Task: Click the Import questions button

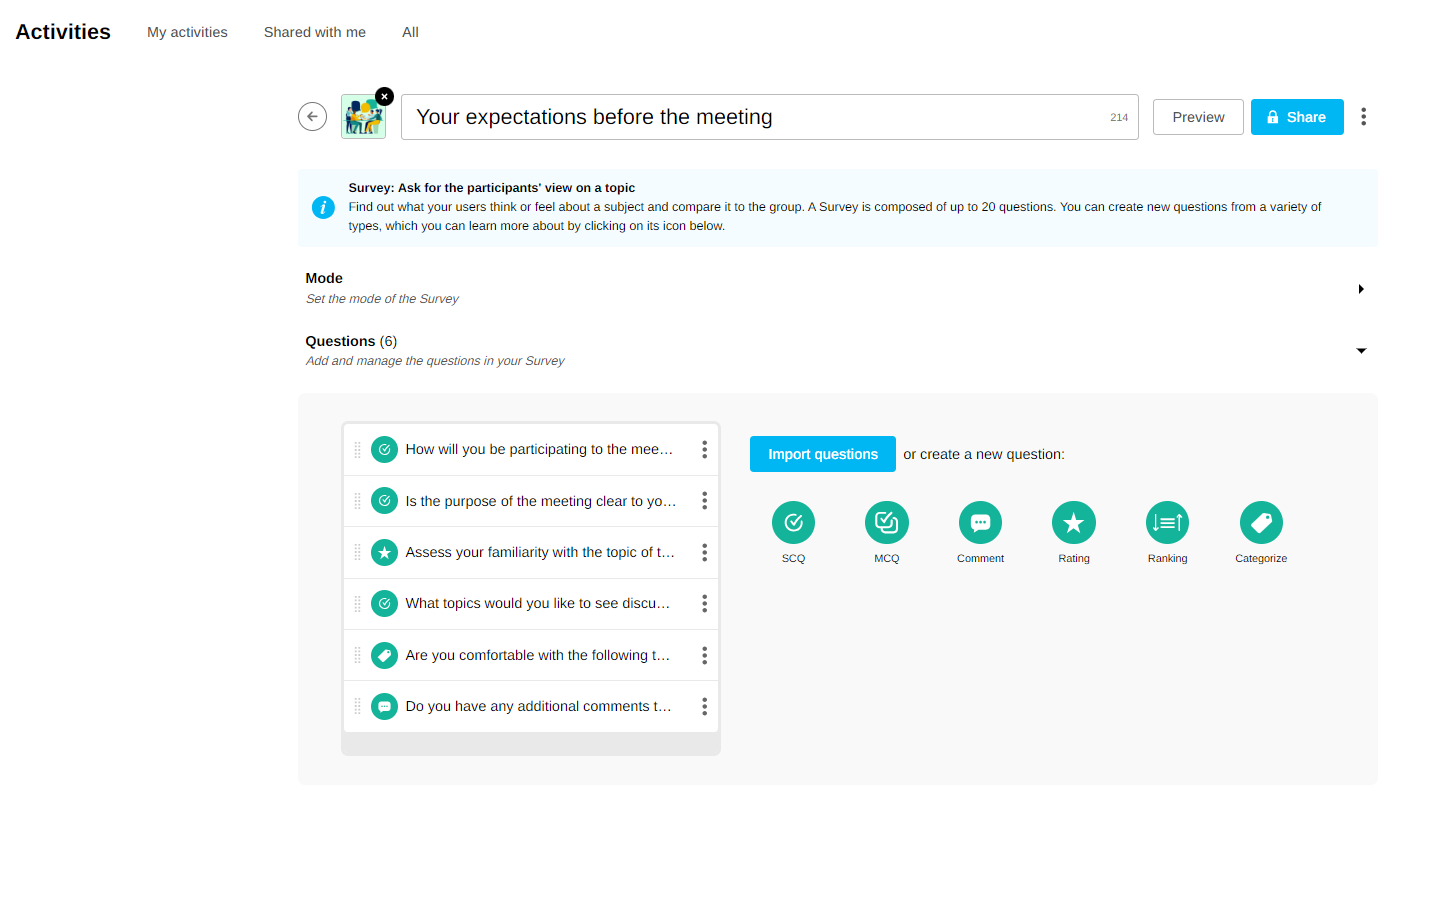Action: point(822,454)
